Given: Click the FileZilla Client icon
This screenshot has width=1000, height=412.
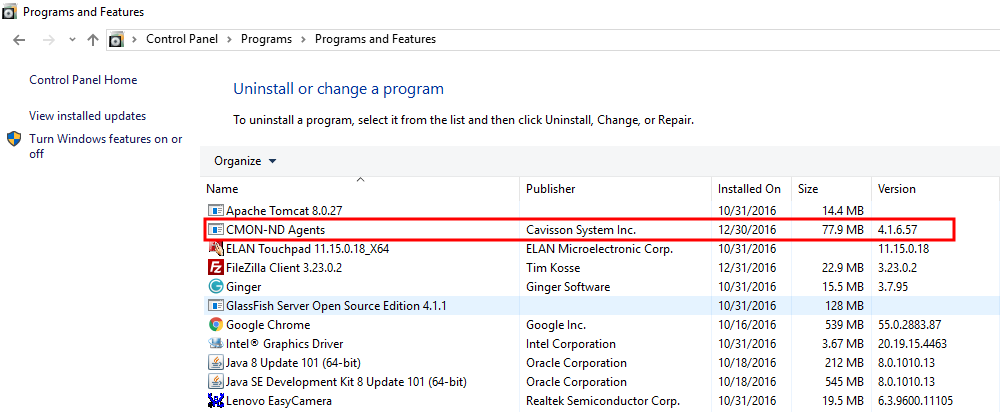Looking at the screenshot, I should [x=216, y=268].
